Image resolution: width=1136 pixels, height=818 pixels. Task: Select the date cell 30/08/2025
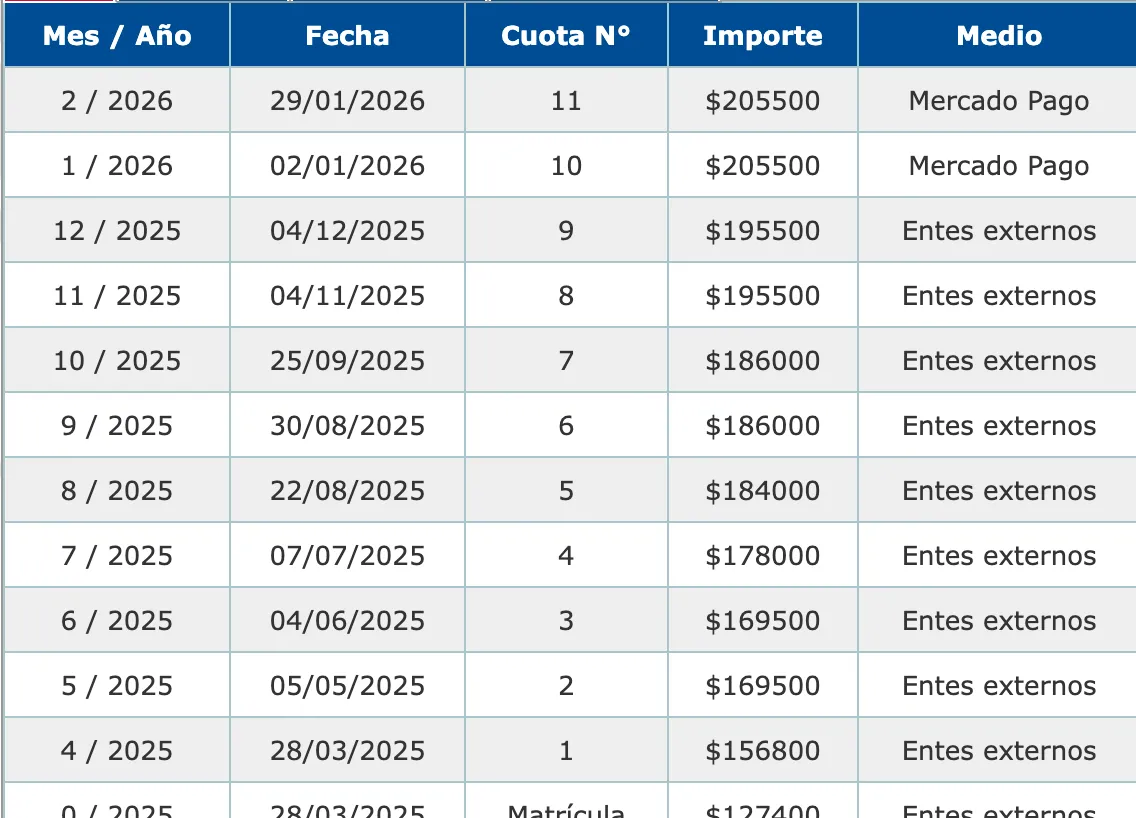[x=347, y=426]
